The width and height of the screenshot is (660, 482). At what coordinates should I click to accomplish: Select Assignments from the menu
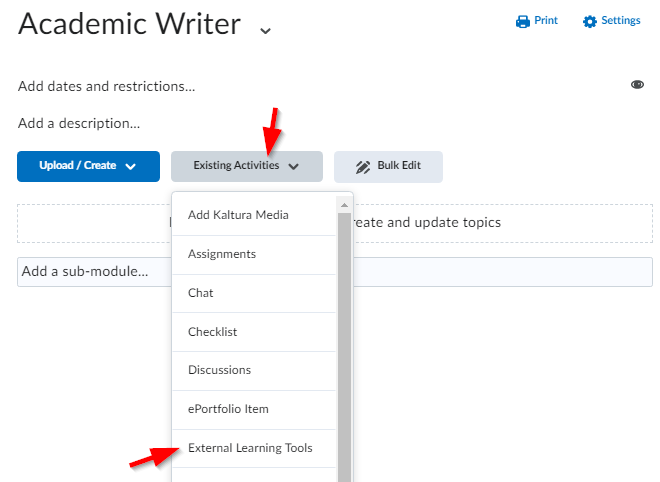pos(254,255)
